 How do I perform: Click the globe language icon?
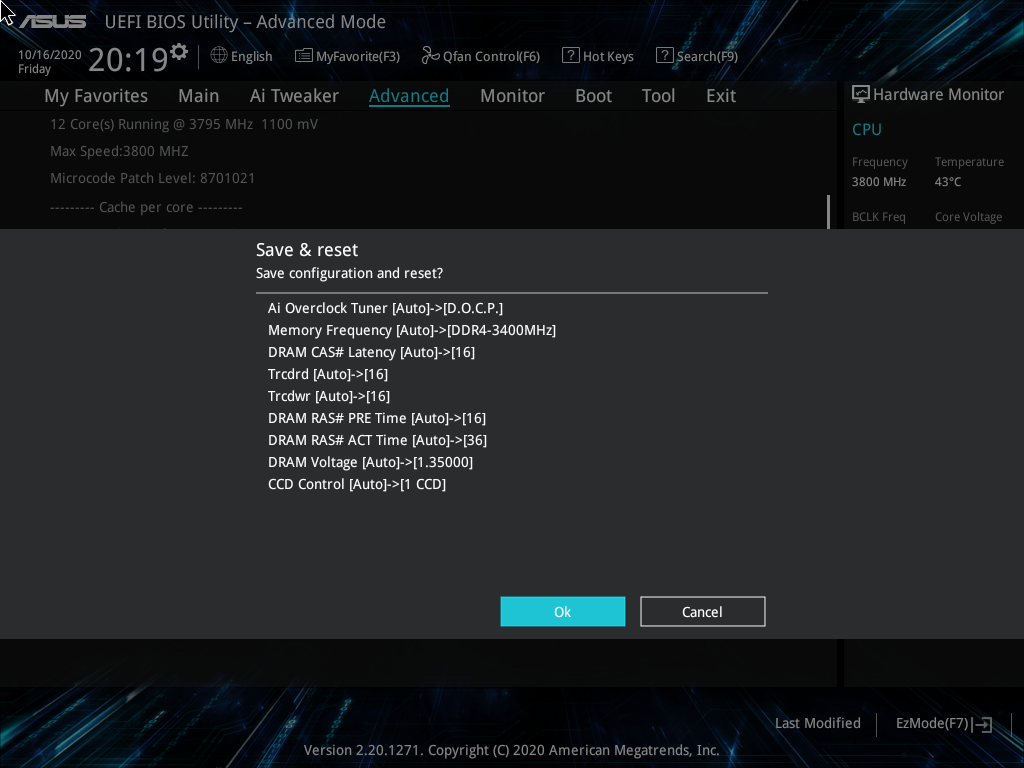[x=219, y=56]
